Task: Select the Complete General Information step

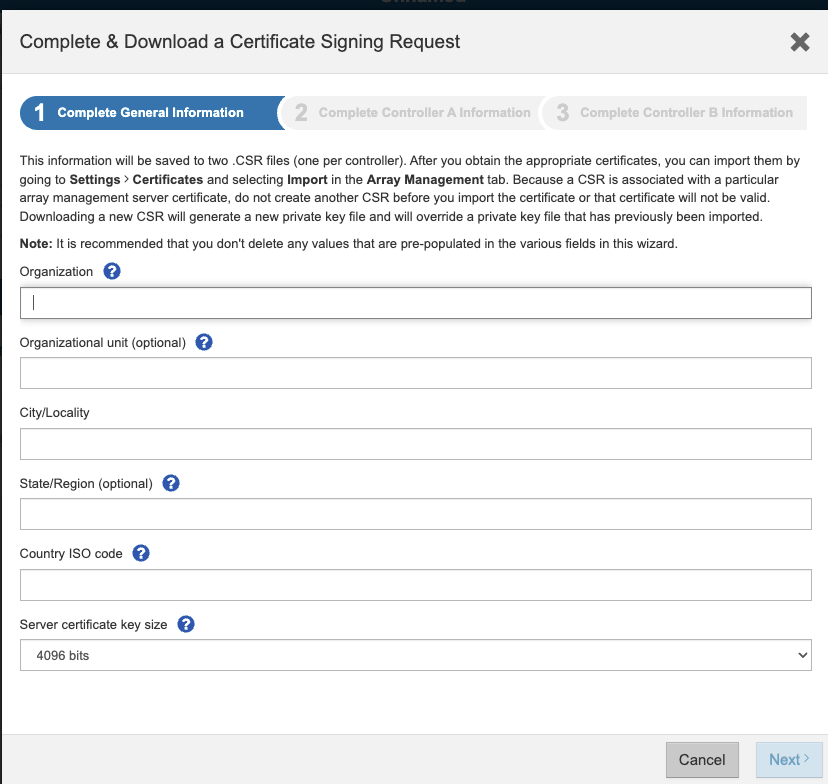Action: [150, 113]
